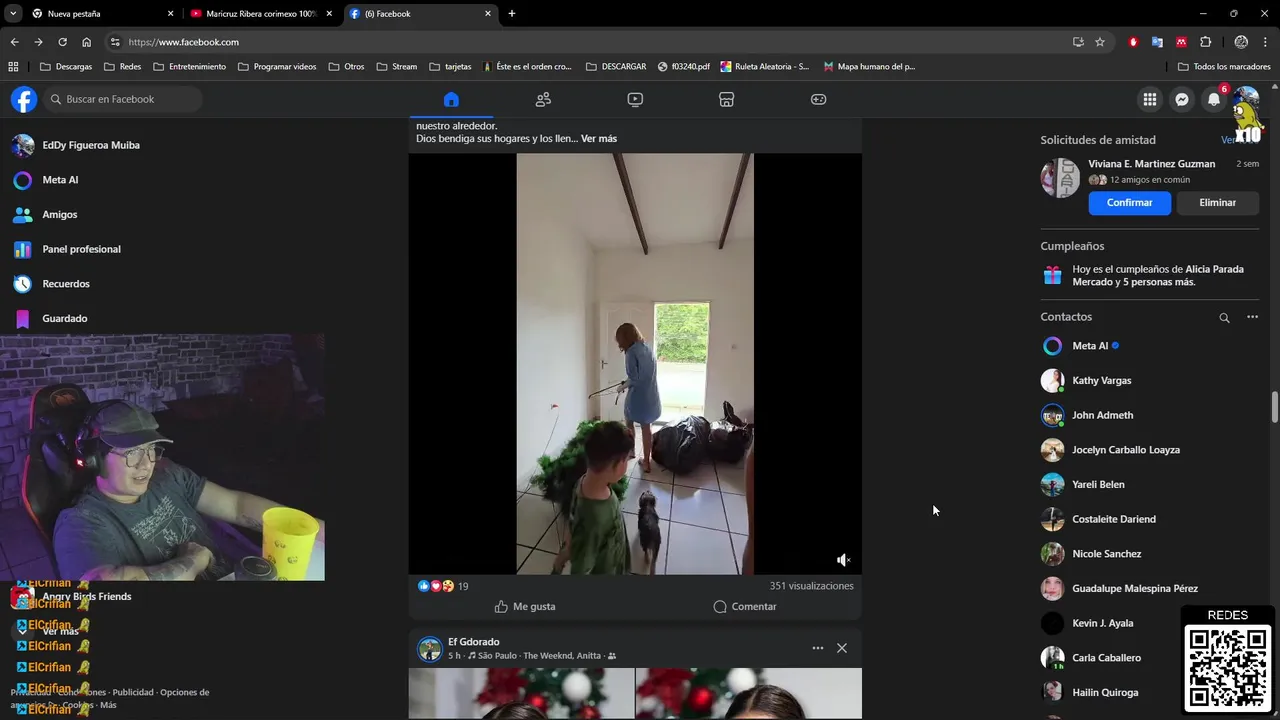
Task: Open chat with Nicole Sanchez
Action: (1107, 554)
